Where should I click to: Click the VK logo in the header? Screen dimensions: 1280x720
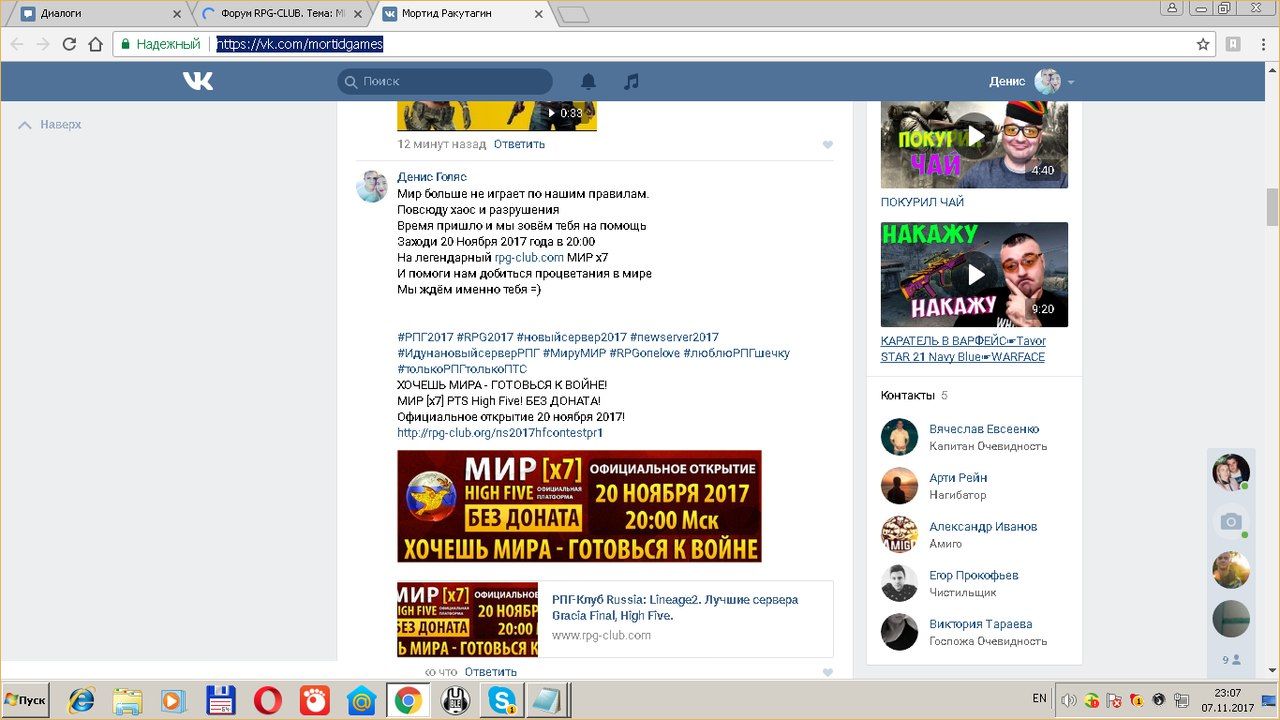coord(198,81)
